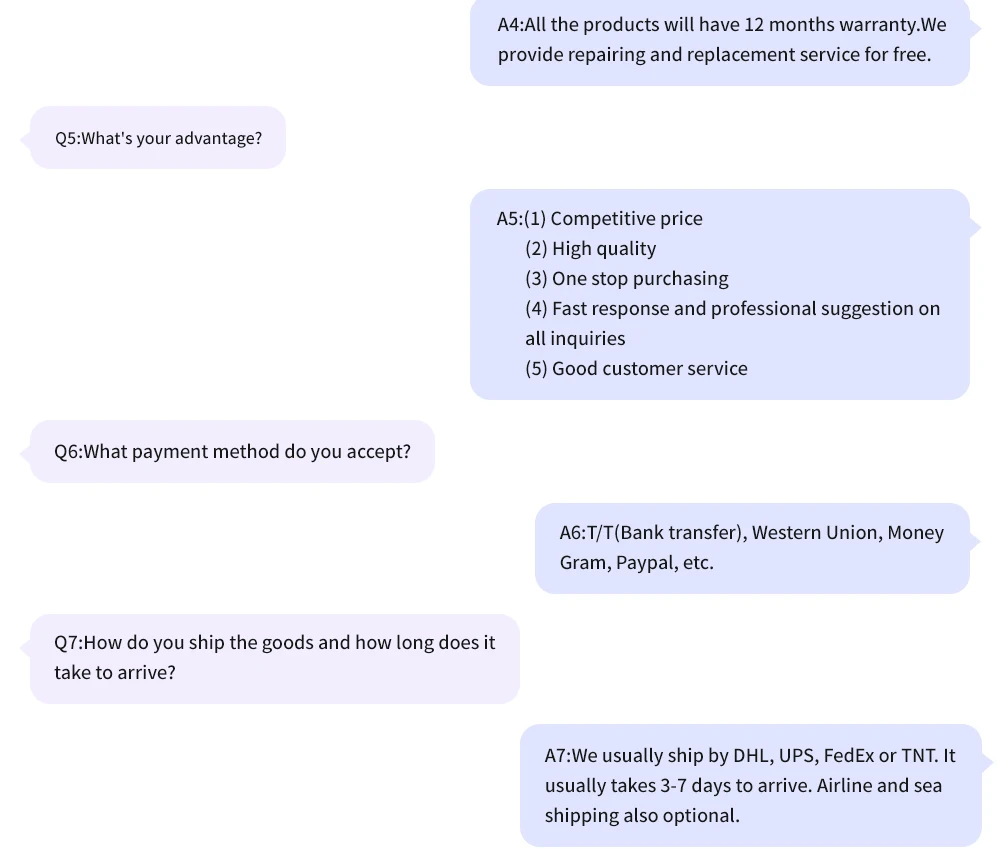Screen dimensions: 1000x867
Task: Click "FedEx" in the A7 answer
Action: pyautogui.click(x=848, y=756)
